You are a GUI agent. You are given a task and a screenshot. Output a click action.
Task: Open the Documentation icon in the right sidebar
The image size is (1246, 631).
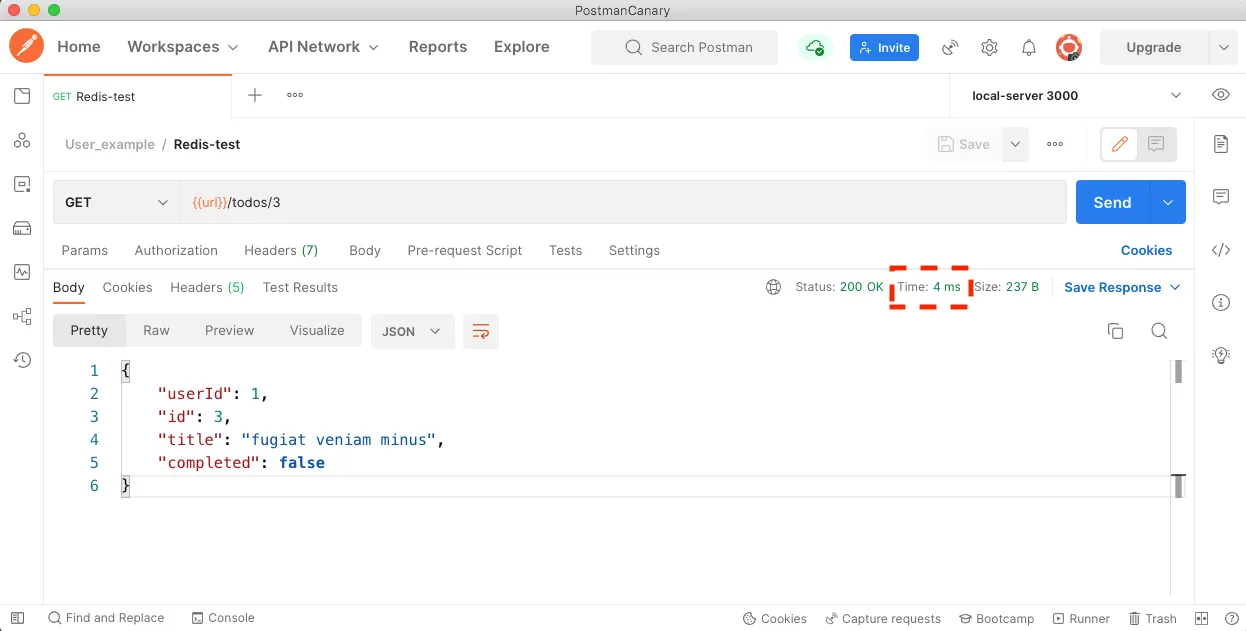1220,144
